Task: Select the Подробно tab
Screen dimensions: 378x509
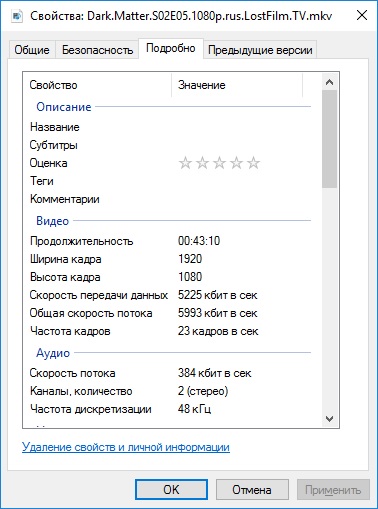Action: pos(171,49)
